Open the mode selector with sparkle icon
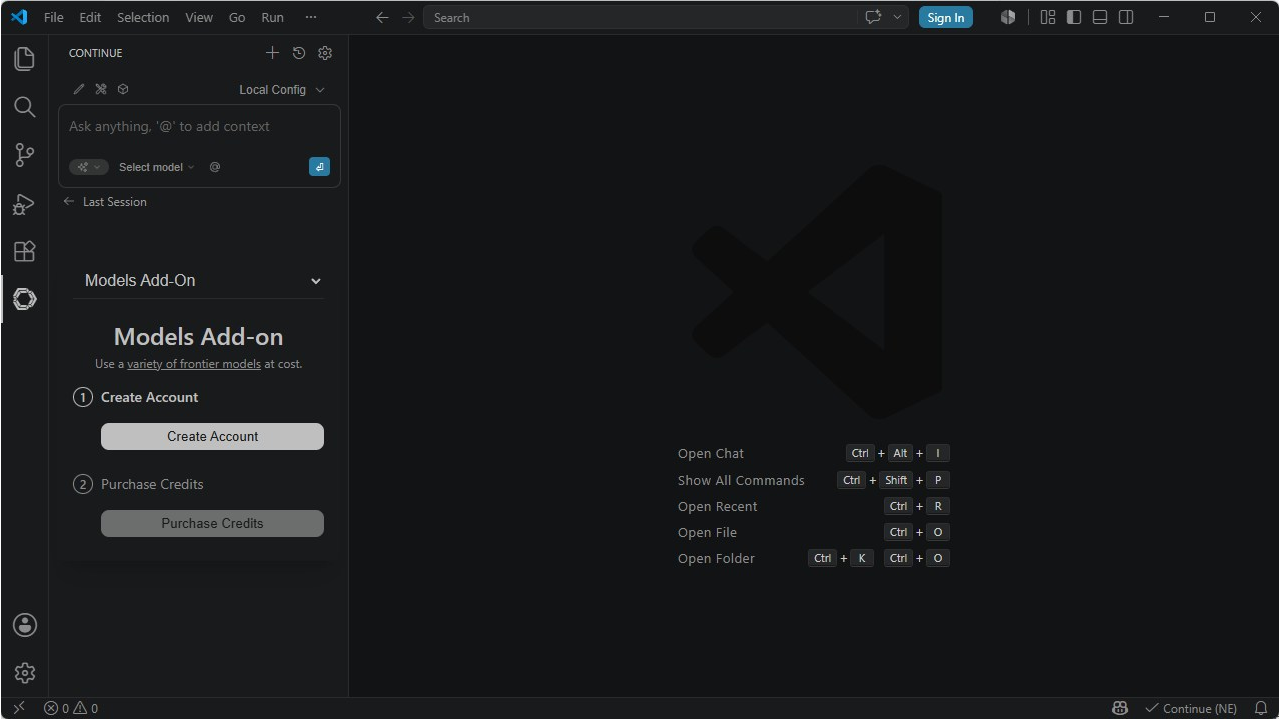The height and width of the screenshot is (720, 1280). (88, 167)
